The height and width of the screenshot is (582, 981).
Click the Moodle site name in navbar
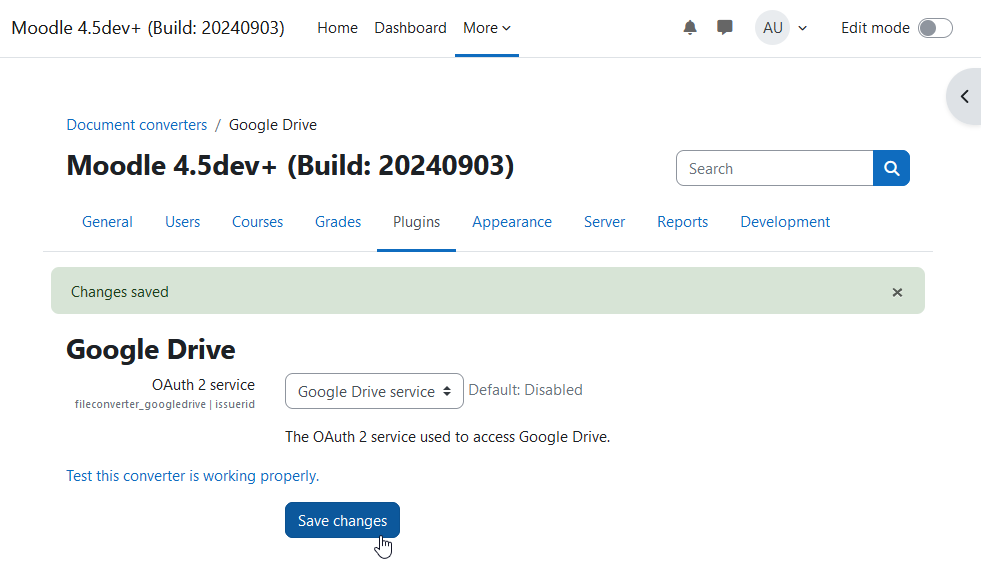click(x=148, y=28)
